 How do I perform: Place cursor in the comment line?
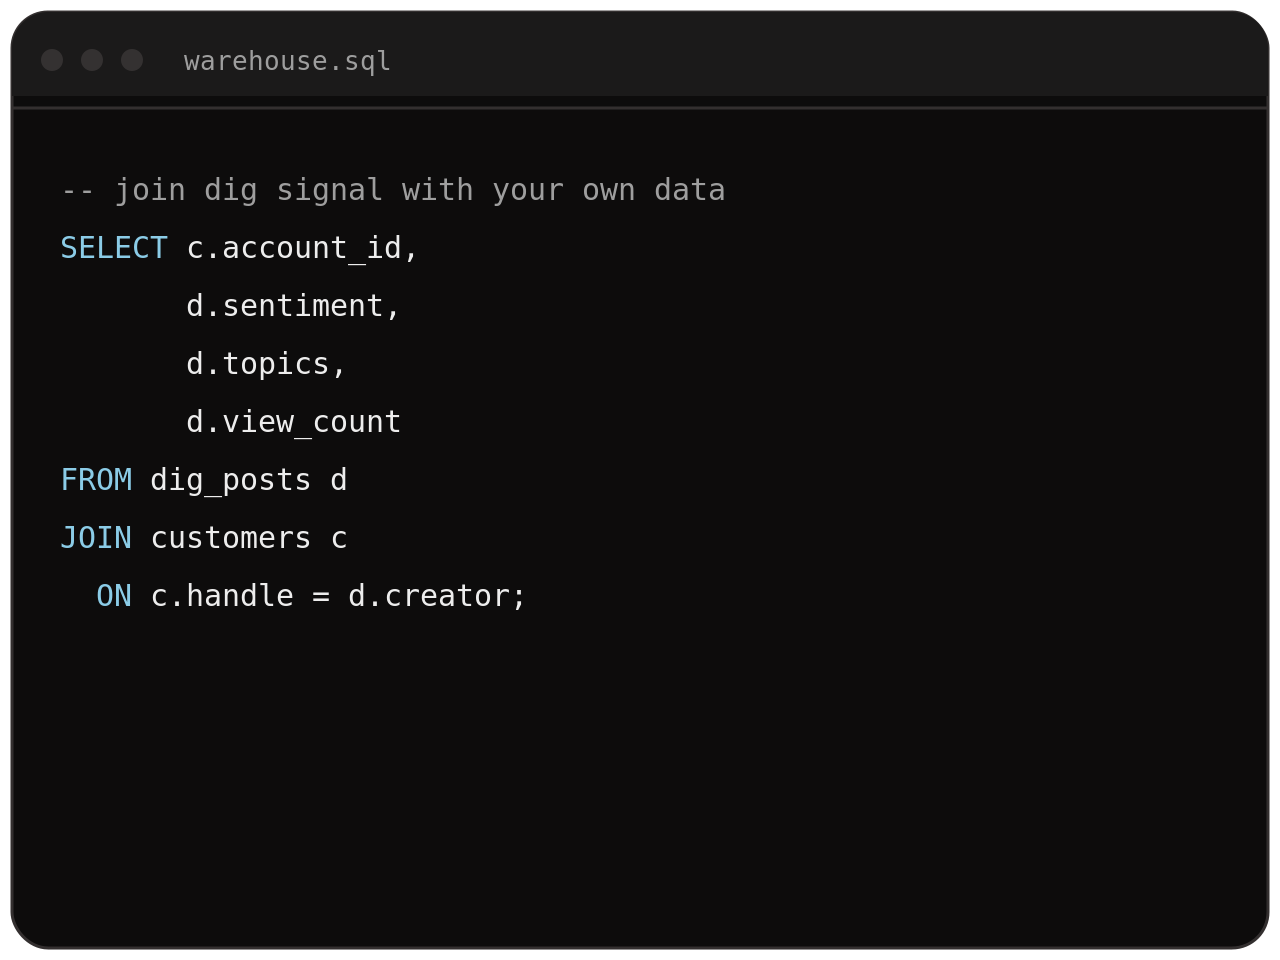point(393,190)
